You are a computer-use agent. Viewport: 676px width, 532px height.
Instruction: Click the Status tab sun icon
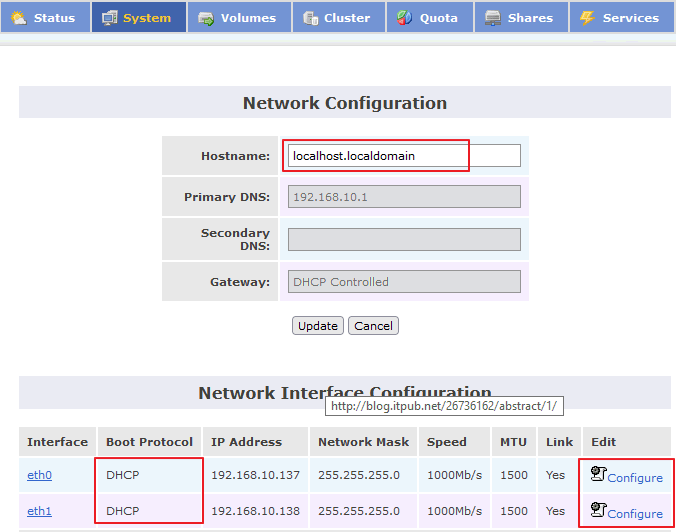click(x=19, y=18)
